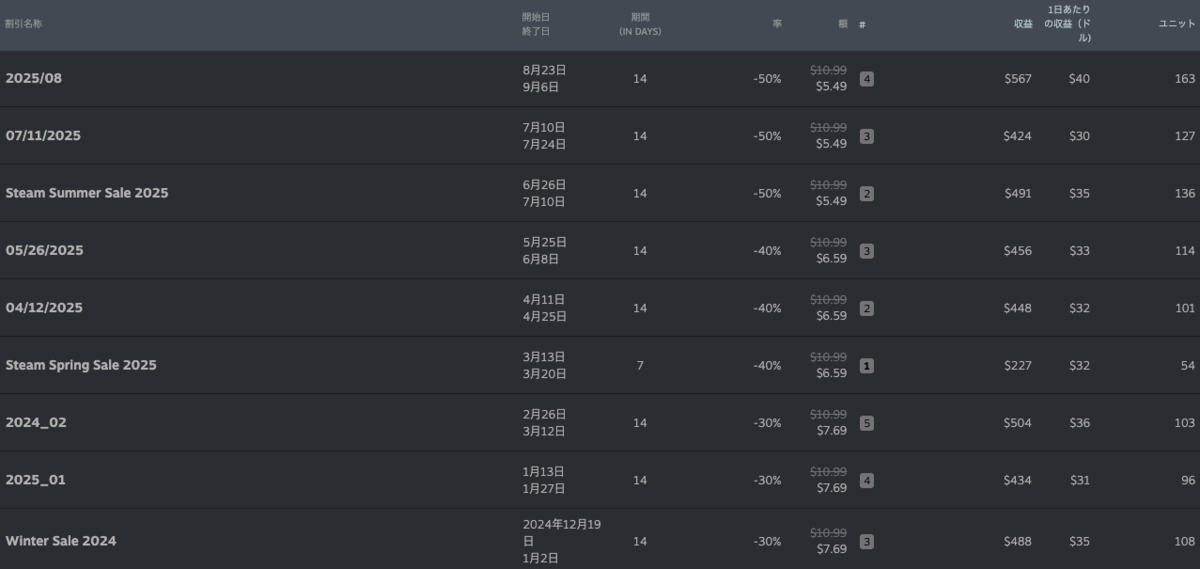Sort by the 率 column header
Screen dimensions: 1200x569
776,24
